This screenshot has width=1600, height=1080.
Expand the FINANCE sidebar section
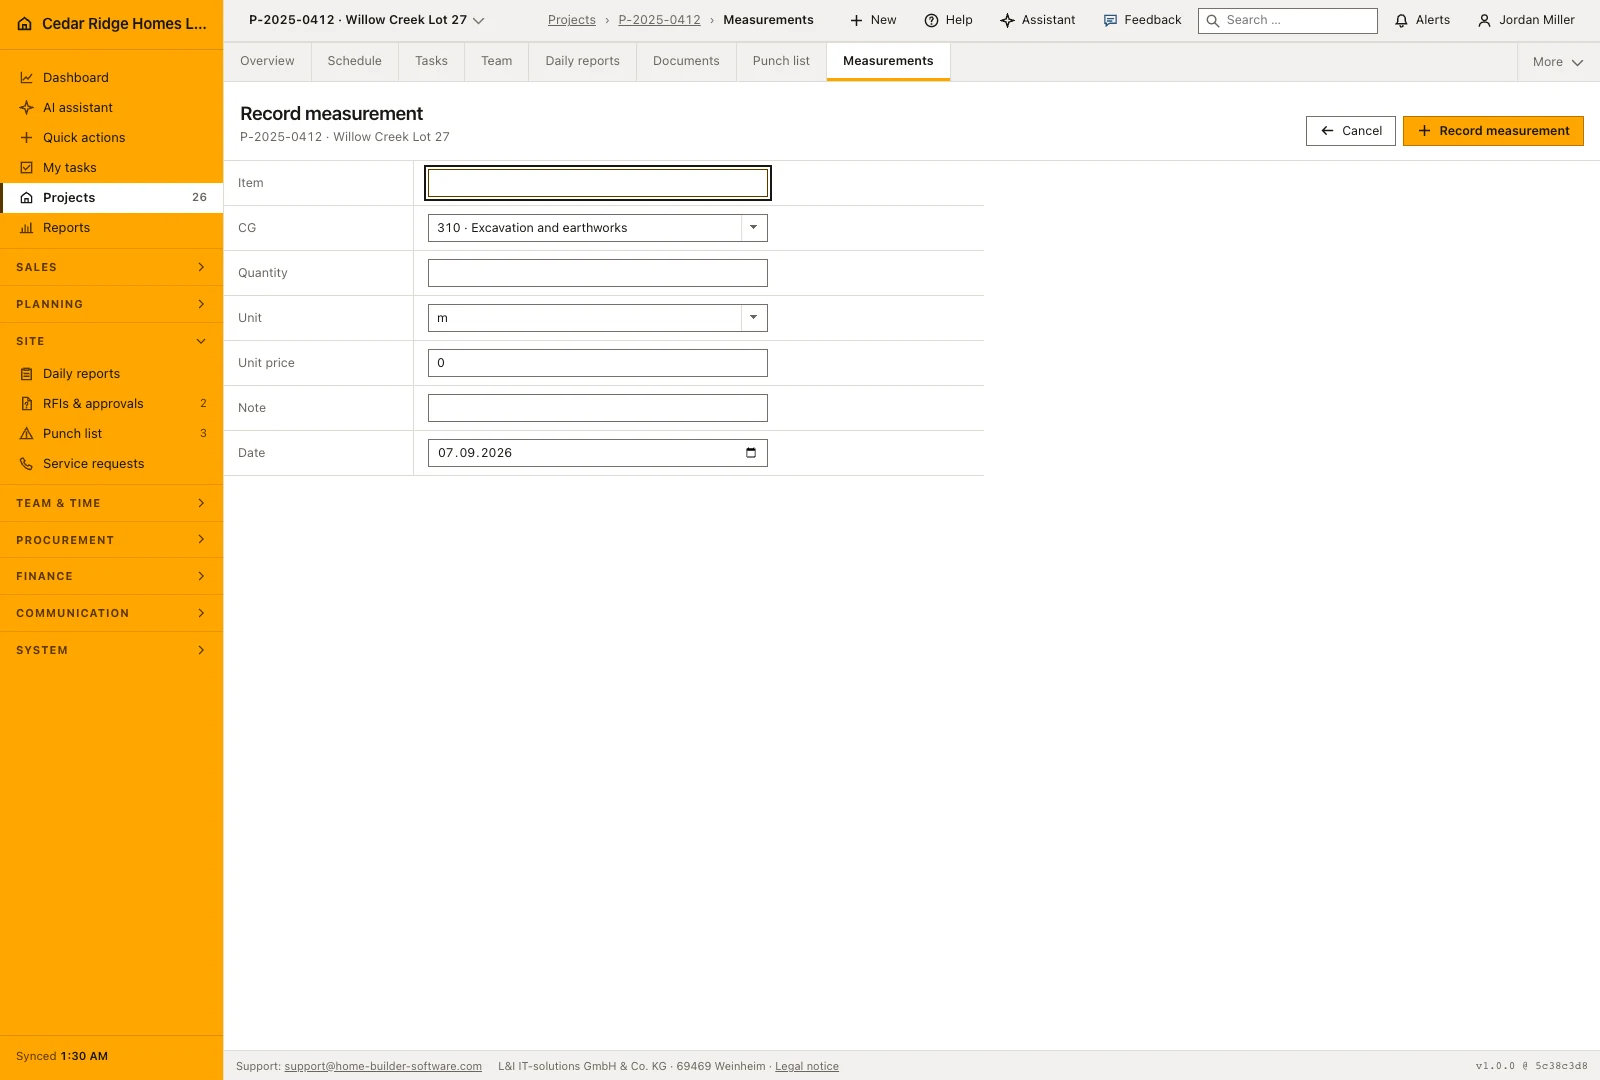coord(111,576)
